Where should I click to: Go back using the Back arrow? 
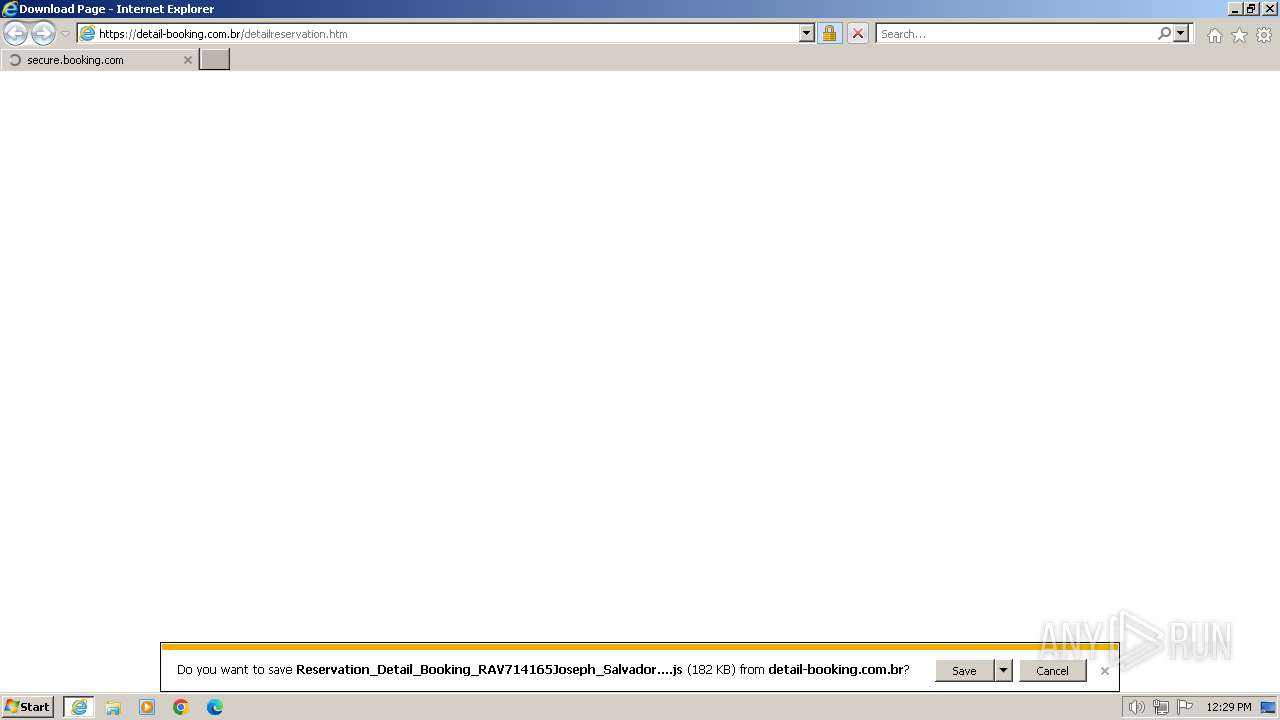click(x=15, y=34)
